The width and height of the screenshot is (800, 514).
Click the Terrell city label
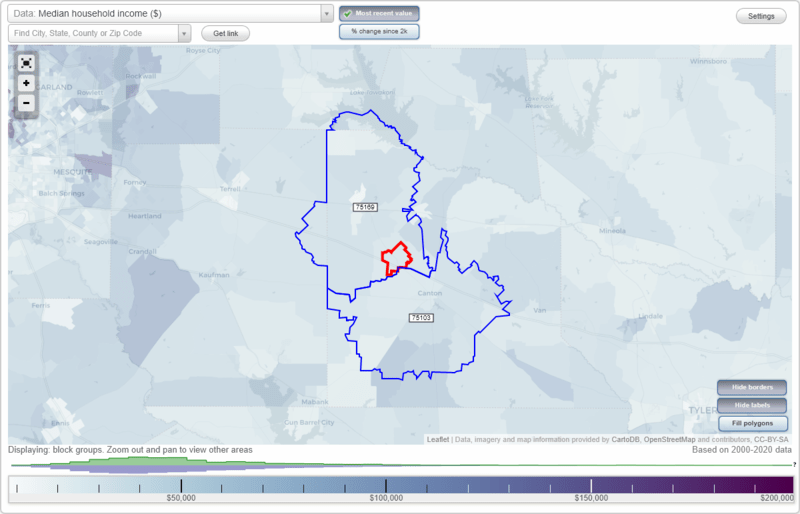tap(230, 189)
